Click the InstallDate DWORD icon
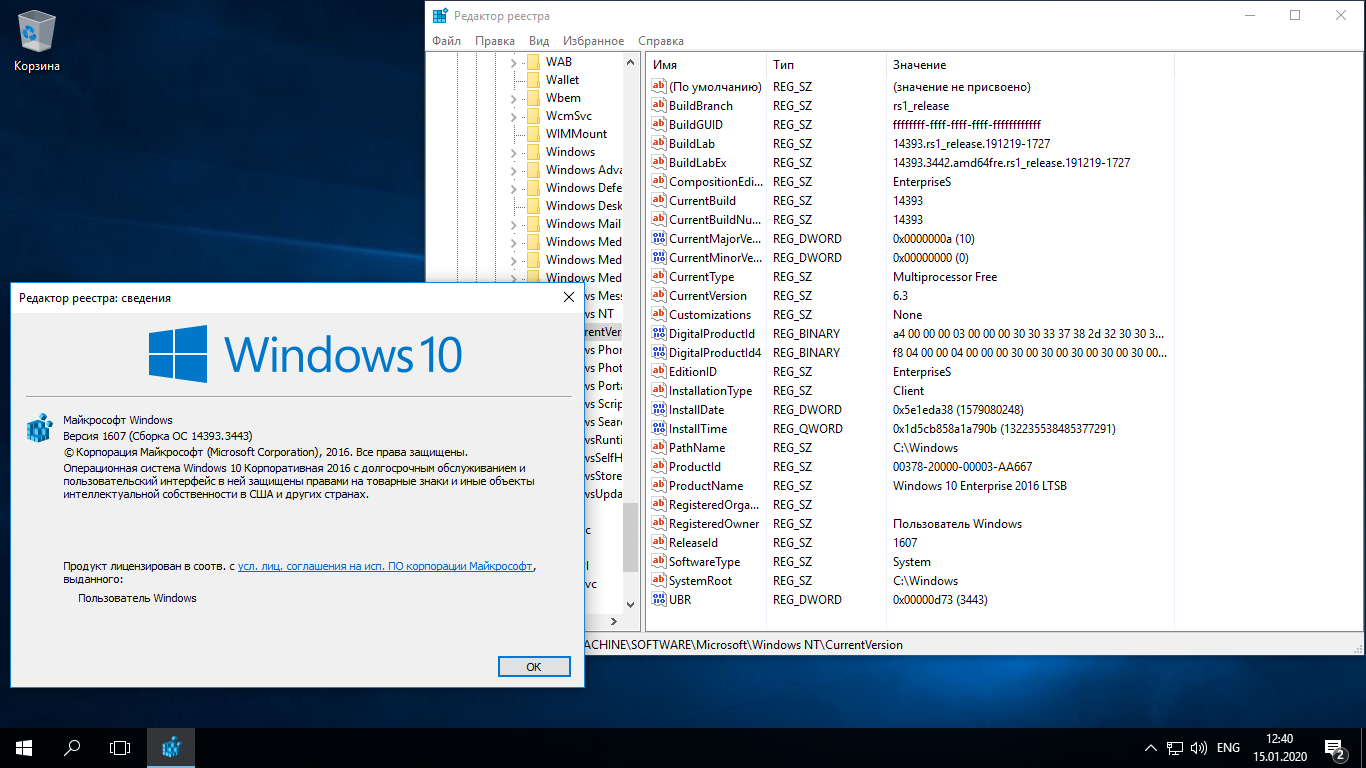Screen dimensions: 1366x768 [x=658, y=409]
